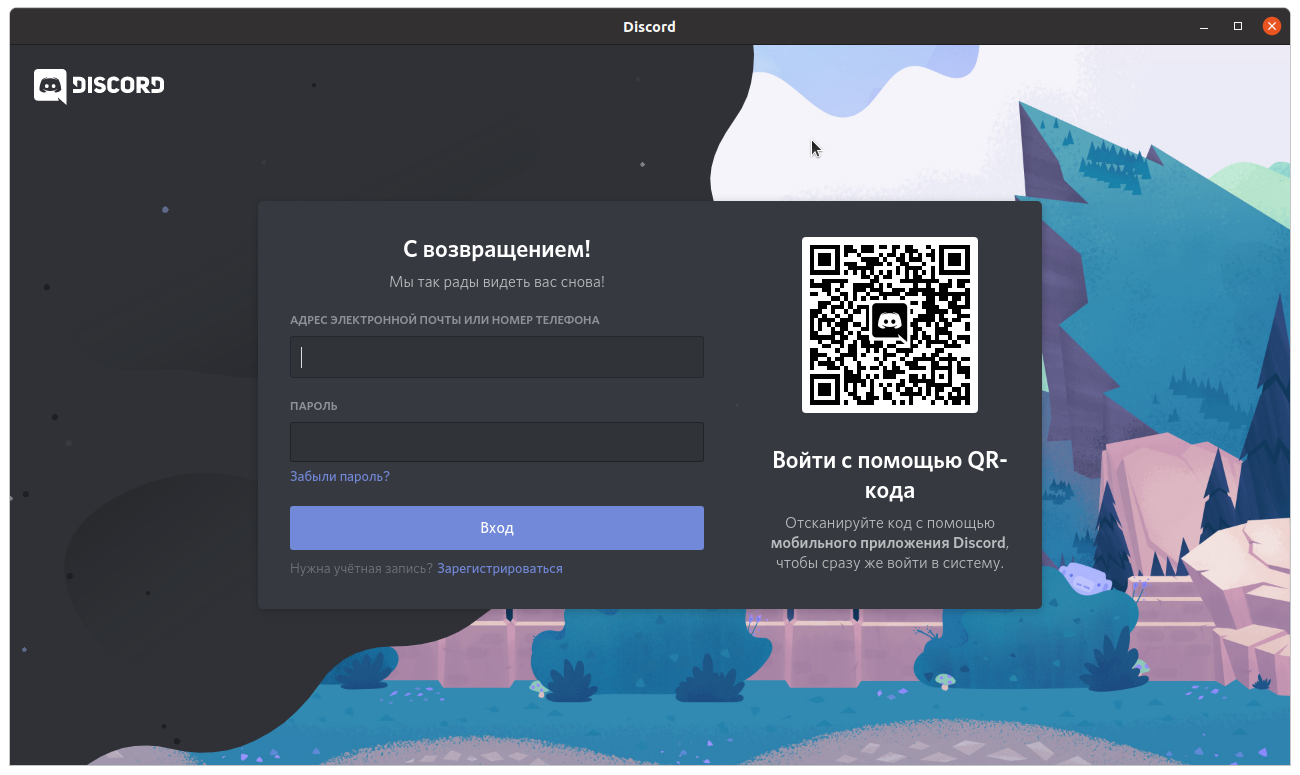1300x775 pixels.
Task: Click the 'мобильного приложения Discord' text
Action: click(888, 543)
